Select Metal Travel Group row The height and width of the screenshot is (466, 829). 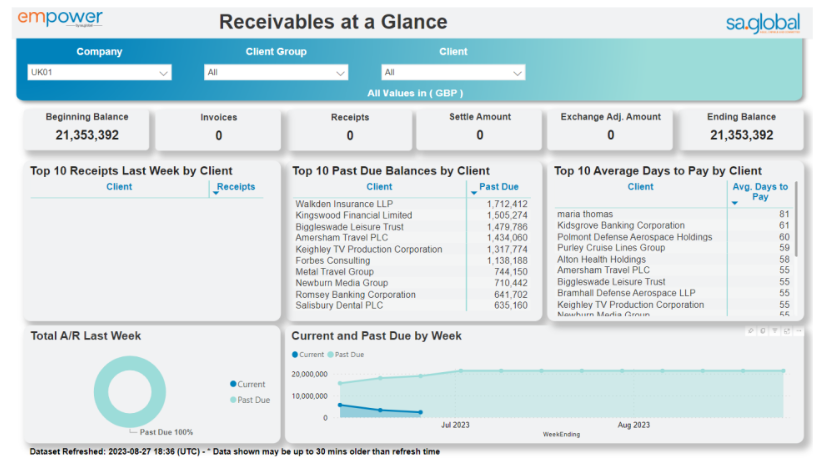411,271
